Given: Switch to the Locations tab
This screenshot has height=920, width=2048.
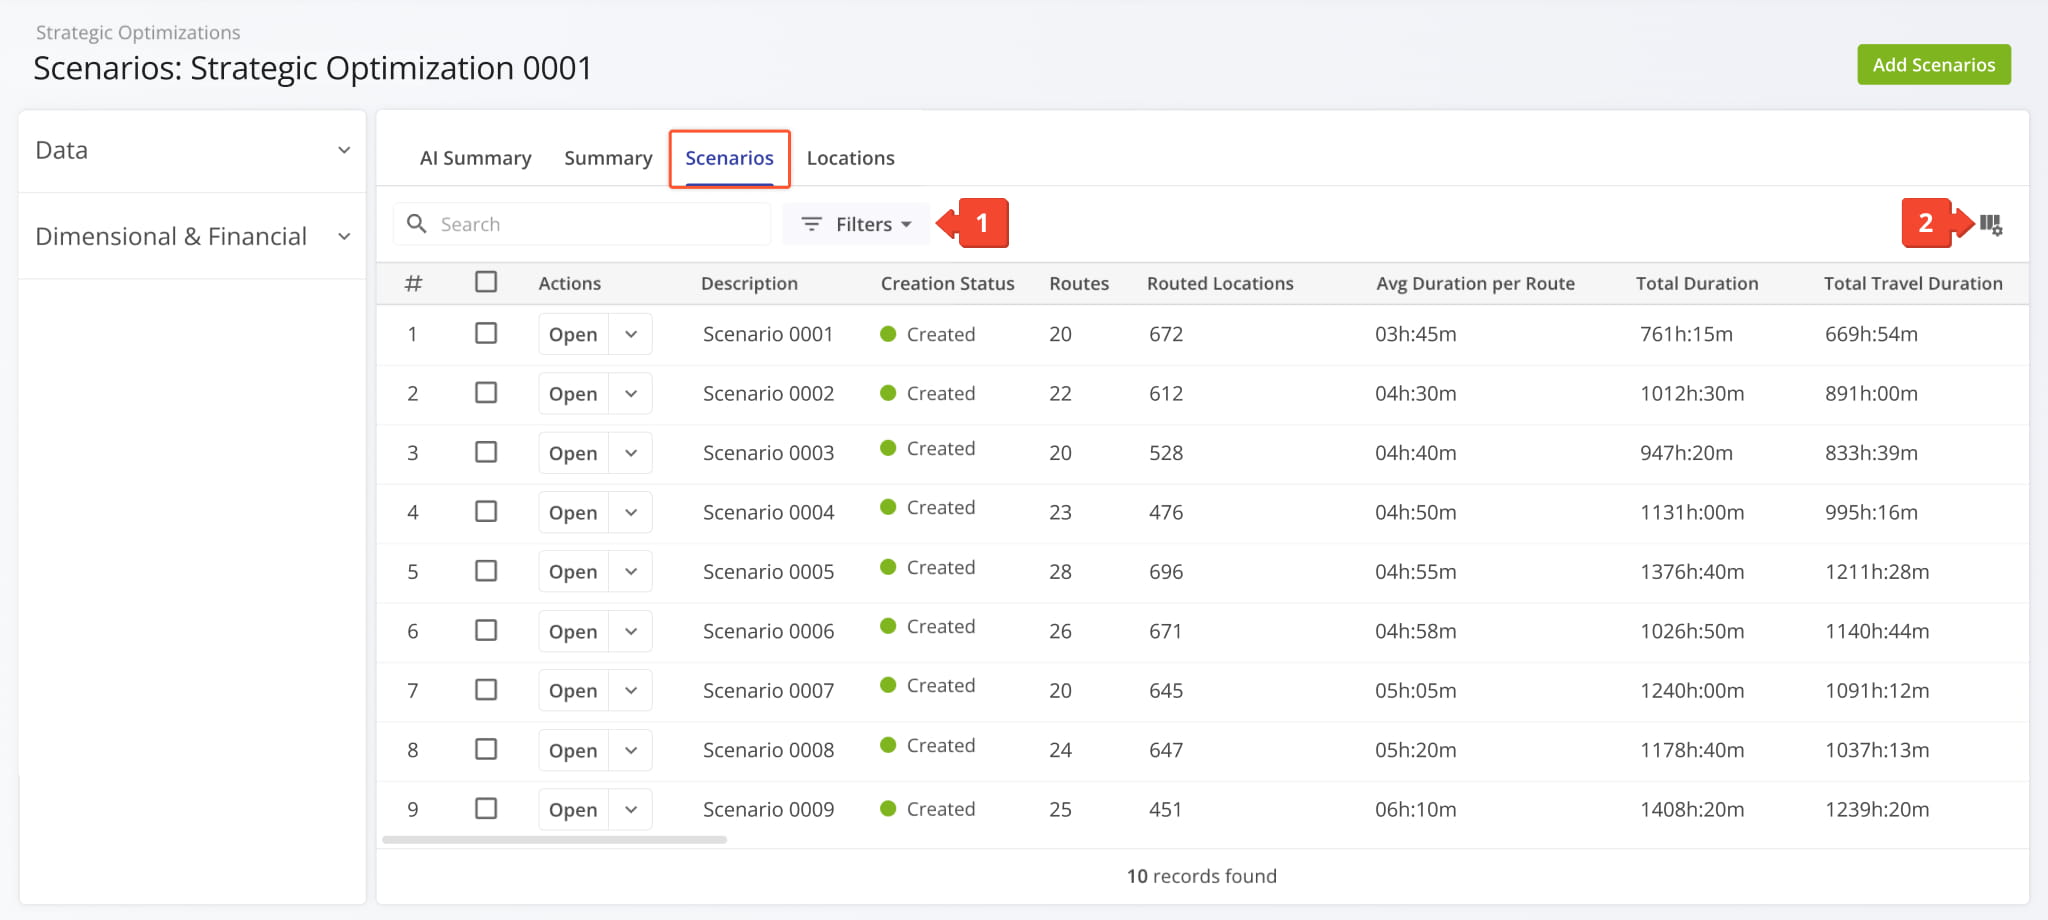Looking at the screenshot, I should point(850,158).
